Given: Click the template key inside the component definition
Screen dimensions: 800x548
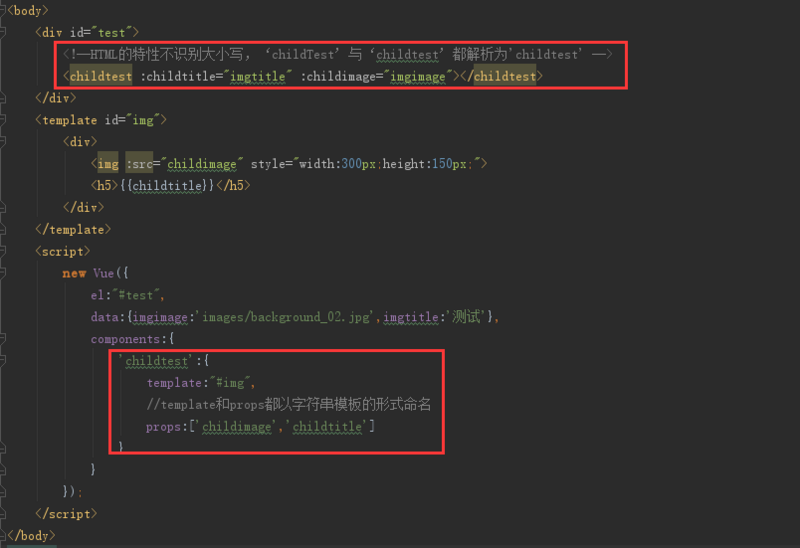Looking at the screenshot, I should [174, 383].
